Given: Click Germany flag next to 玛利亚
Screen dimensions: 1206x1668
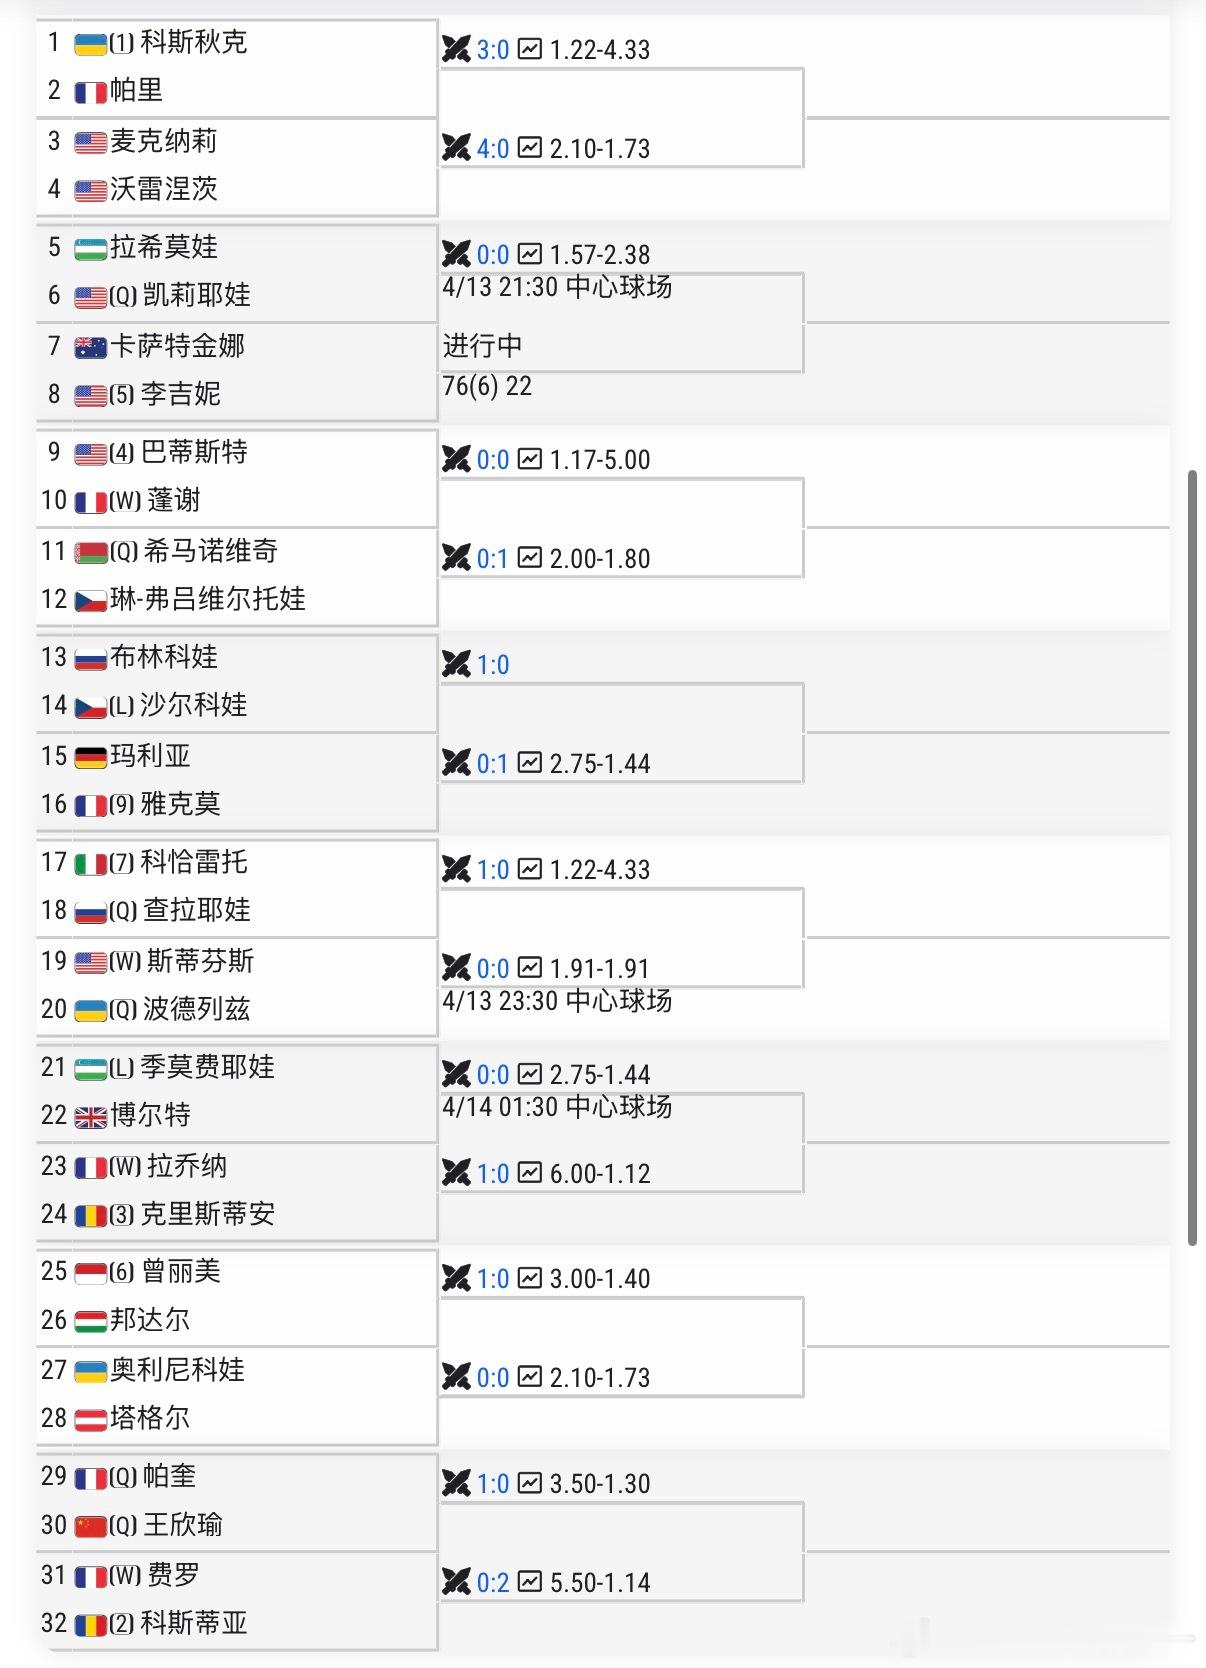Looking at the screenshot, I should (x=90, y=757).
